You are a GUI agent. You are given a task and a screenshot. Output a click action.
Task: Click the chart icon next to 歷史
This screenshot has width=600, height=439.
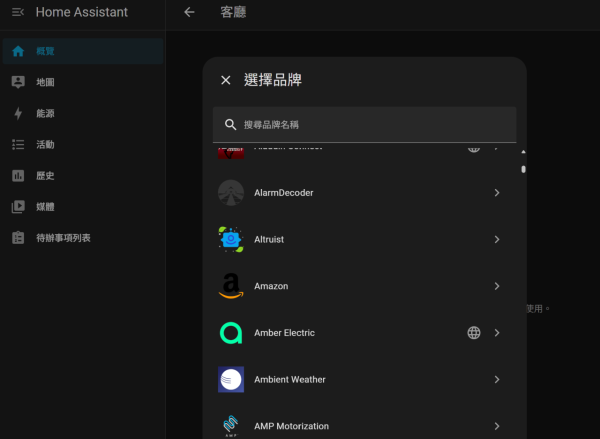coord(18,176)
